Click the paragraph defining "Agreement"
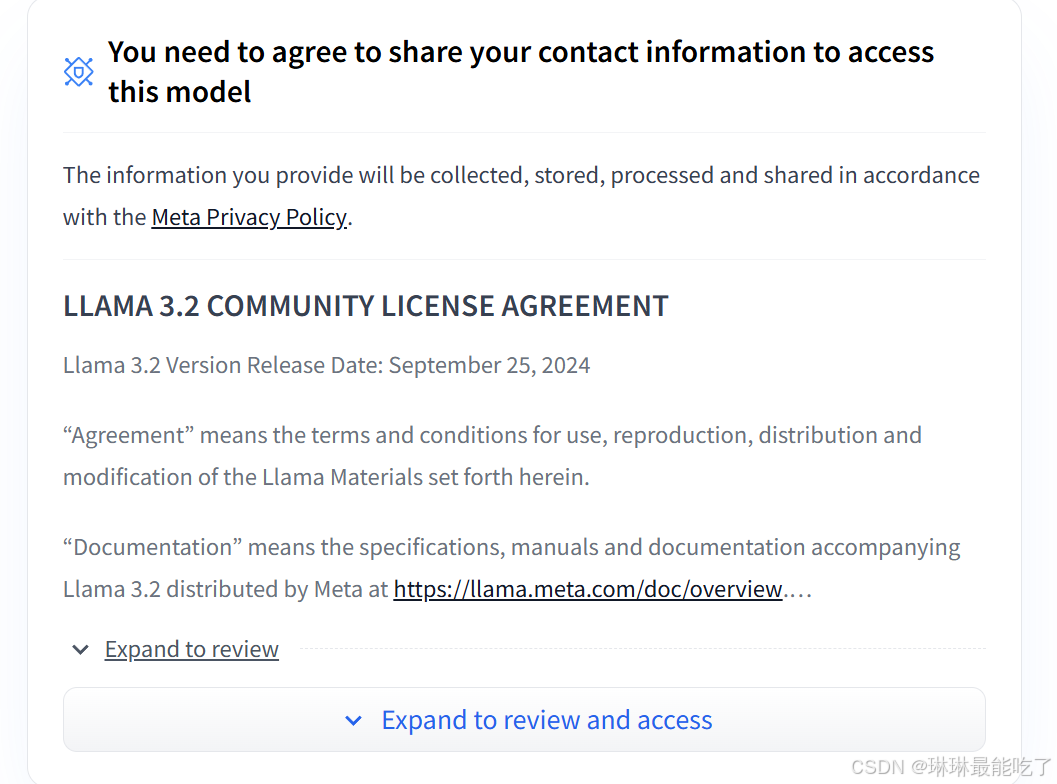Image resolution: width=1057 pixels, height=784 pixels. click(493, 456)
